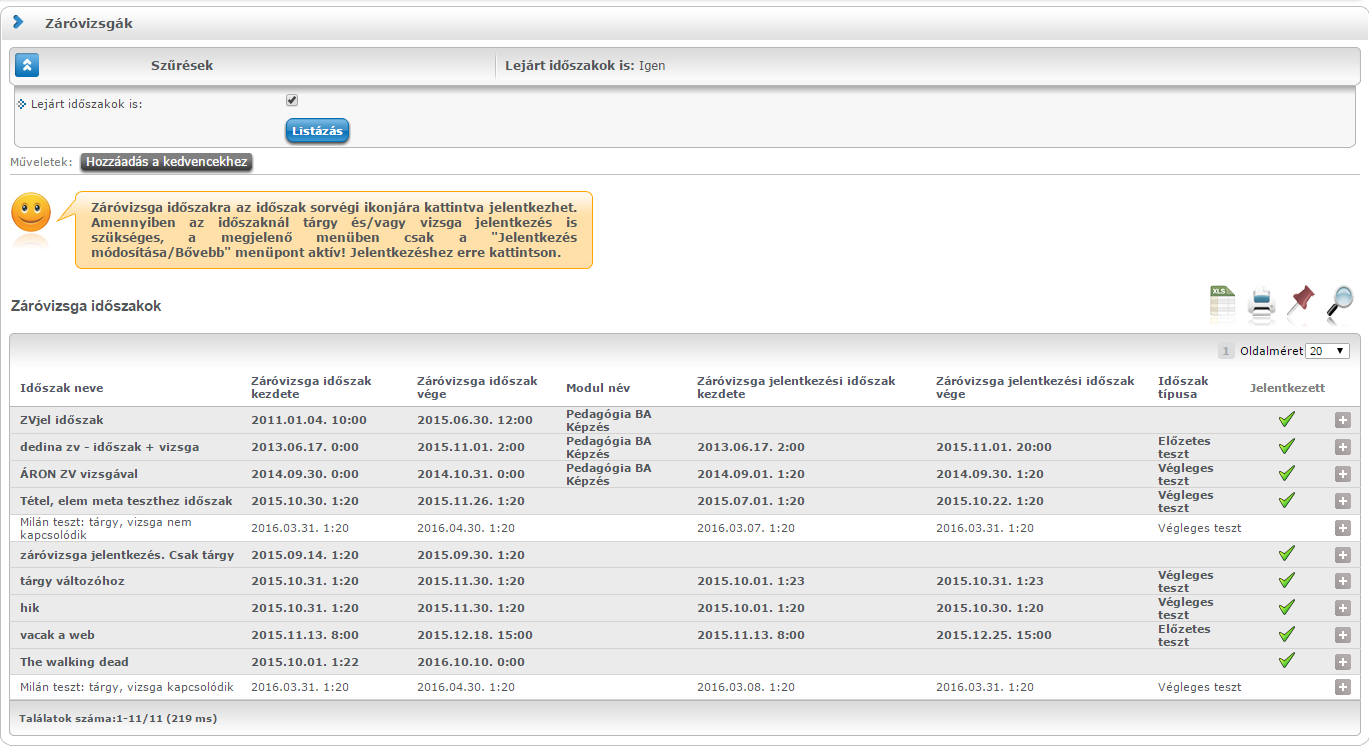Open plus menu for dedina zv row

click(x=1343, y=447)
